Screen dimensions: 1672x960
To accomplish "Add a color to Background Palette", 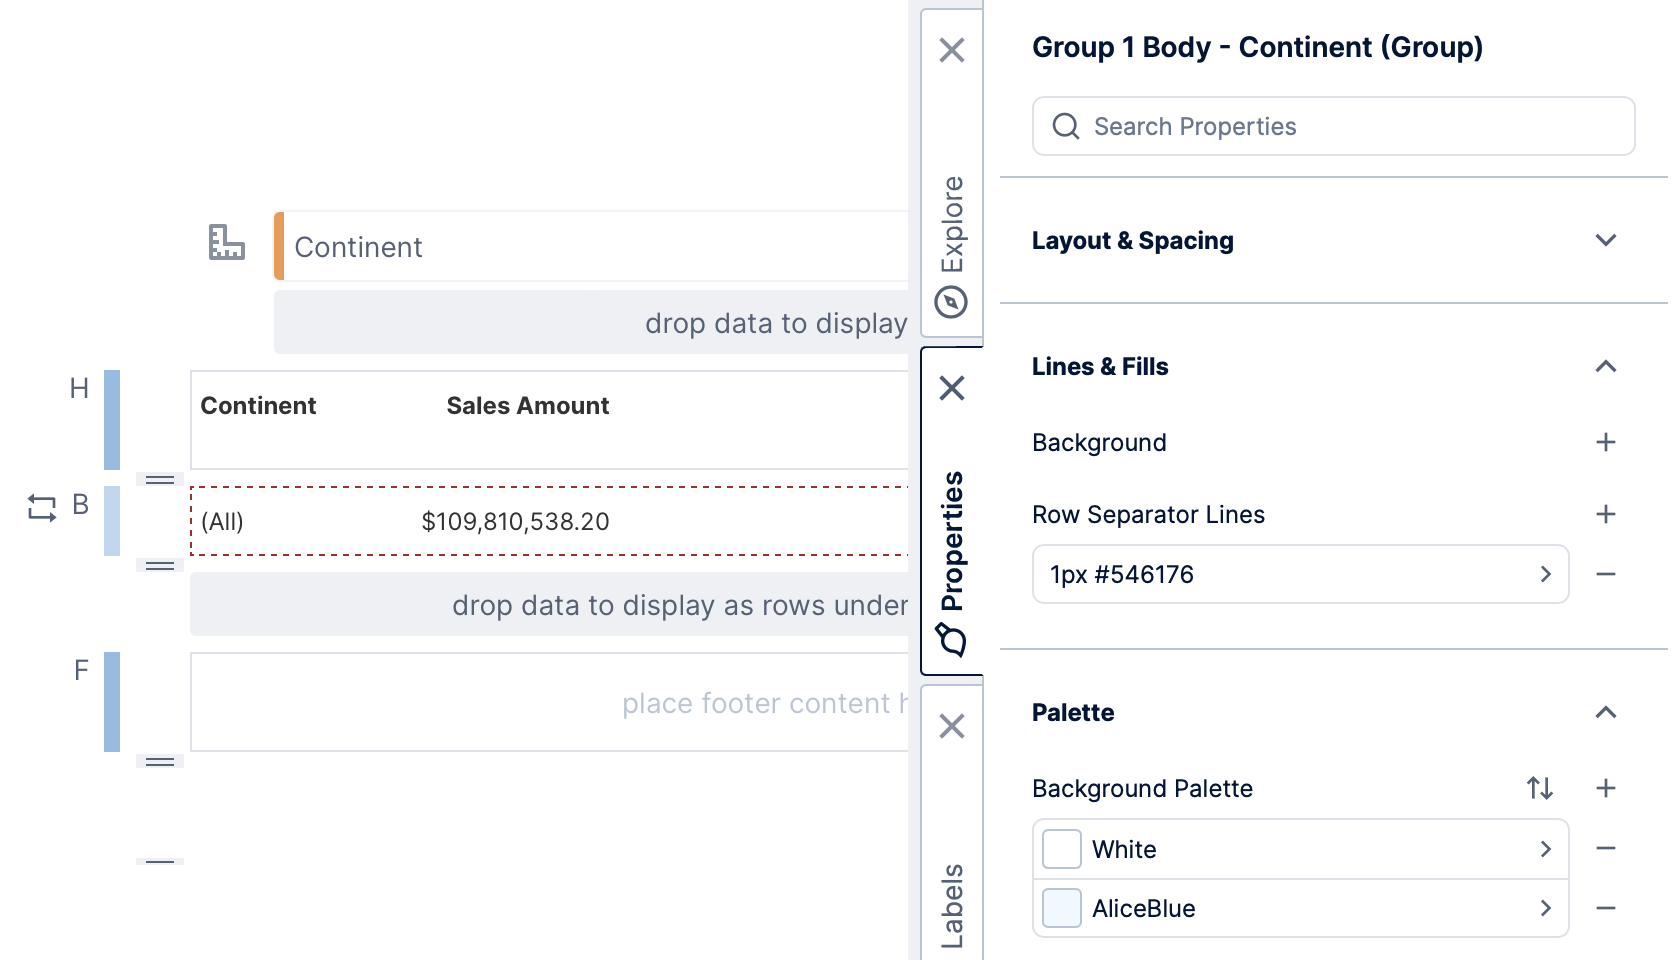I will (1606, 788).
